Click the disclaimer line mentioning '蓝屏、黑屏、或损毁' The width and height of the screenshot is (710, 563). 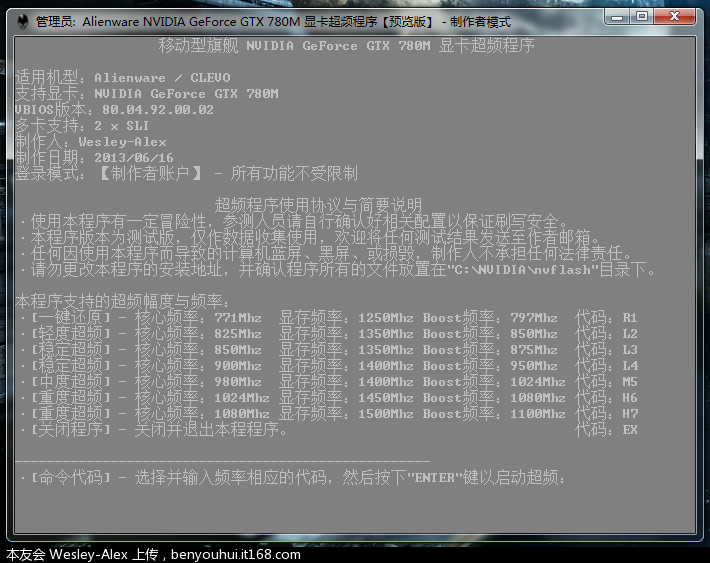tap(327, 253)
